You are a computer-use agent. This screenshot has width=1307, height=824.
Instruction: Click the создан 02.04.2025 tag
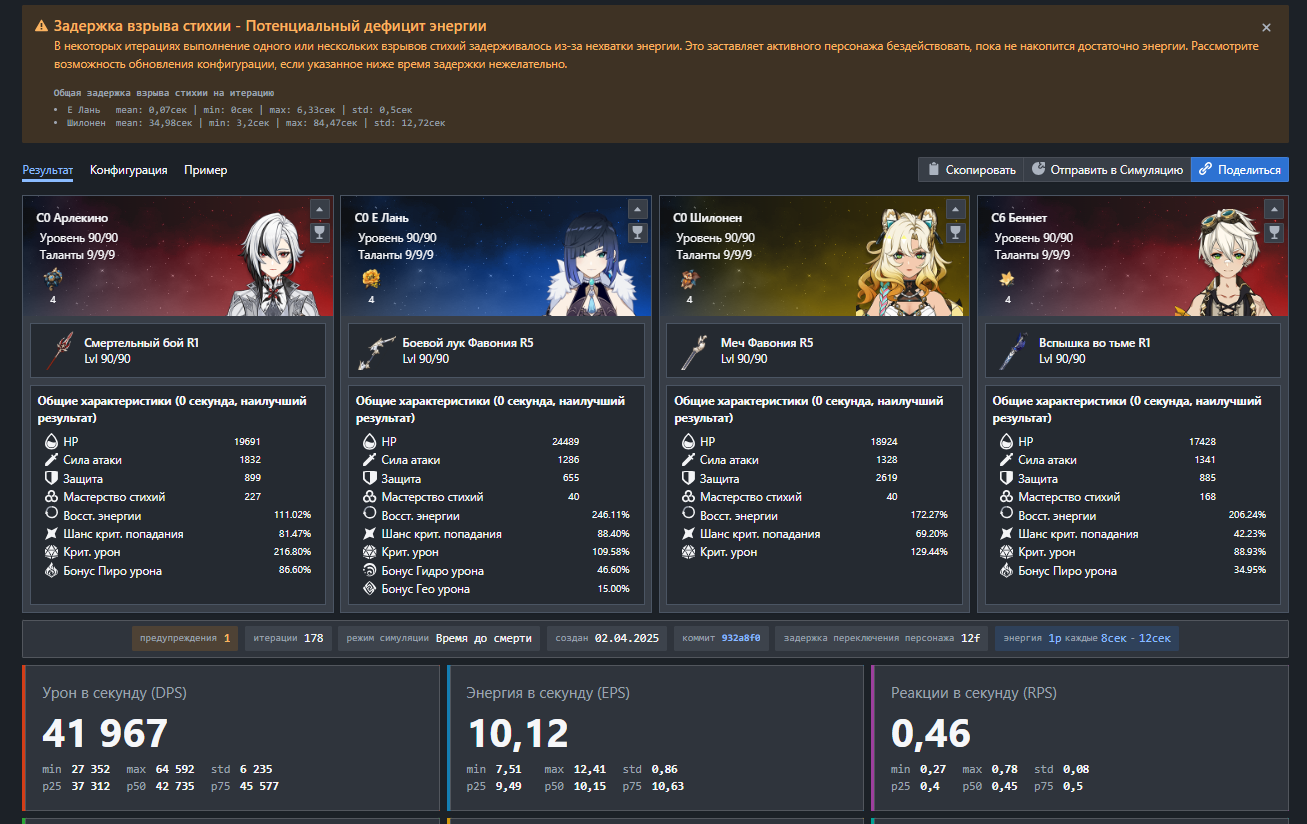(607, 638)
